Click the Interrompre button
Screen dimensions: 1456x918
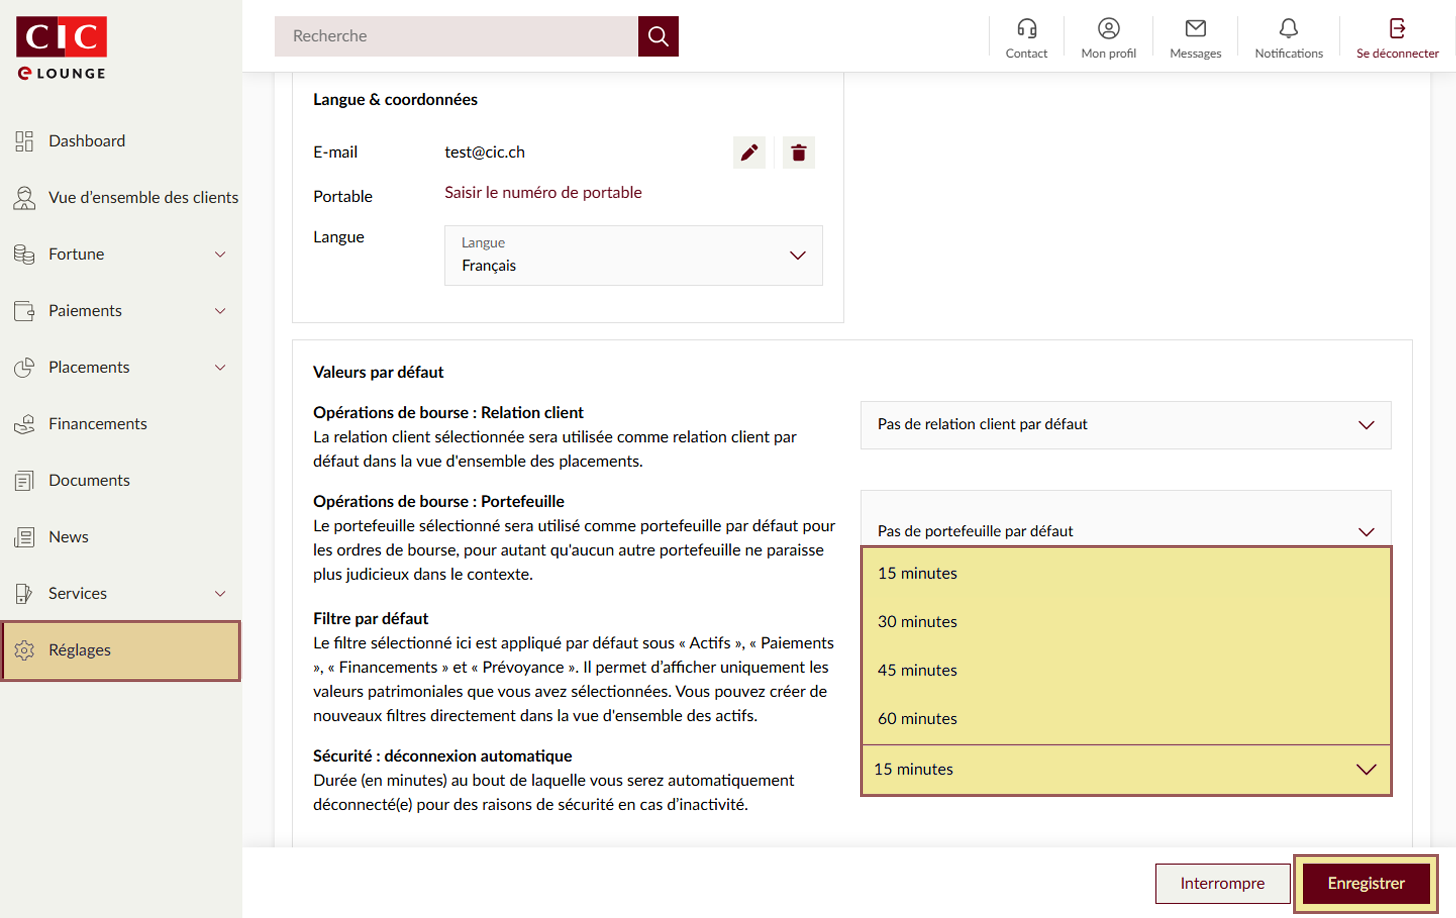click(1222, 883)
